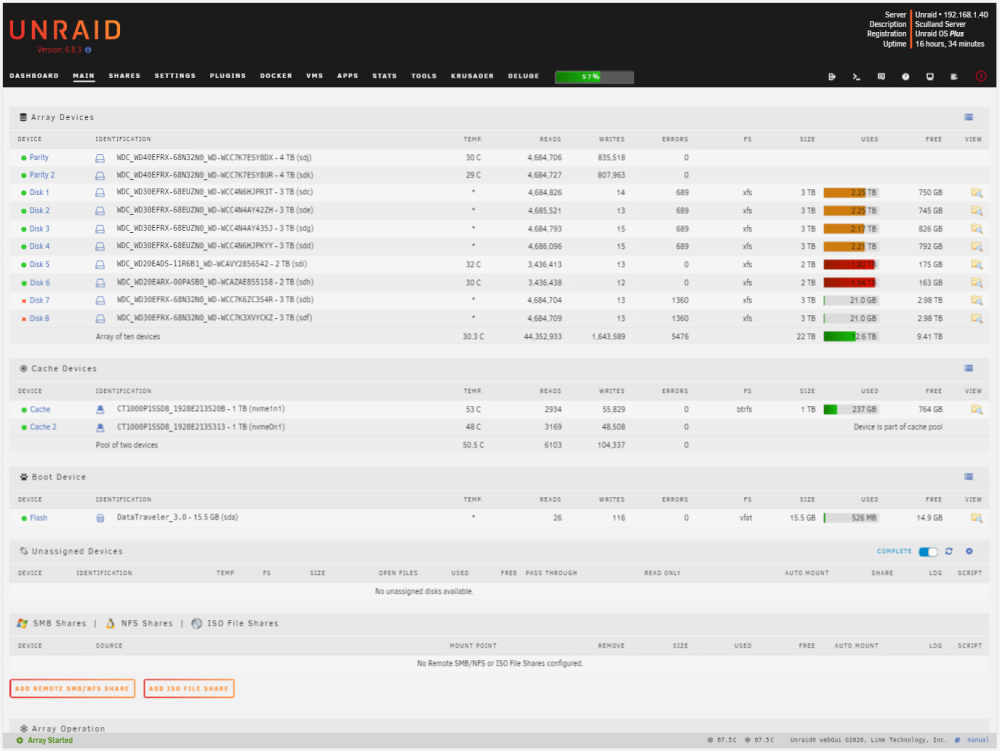Open the log icon in top bar

(x=954, y=77)
